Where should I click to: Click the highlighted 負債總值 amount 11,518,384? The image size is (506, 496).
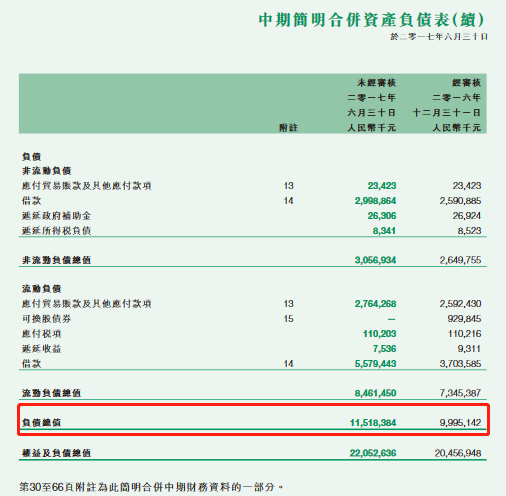point(373,423)
